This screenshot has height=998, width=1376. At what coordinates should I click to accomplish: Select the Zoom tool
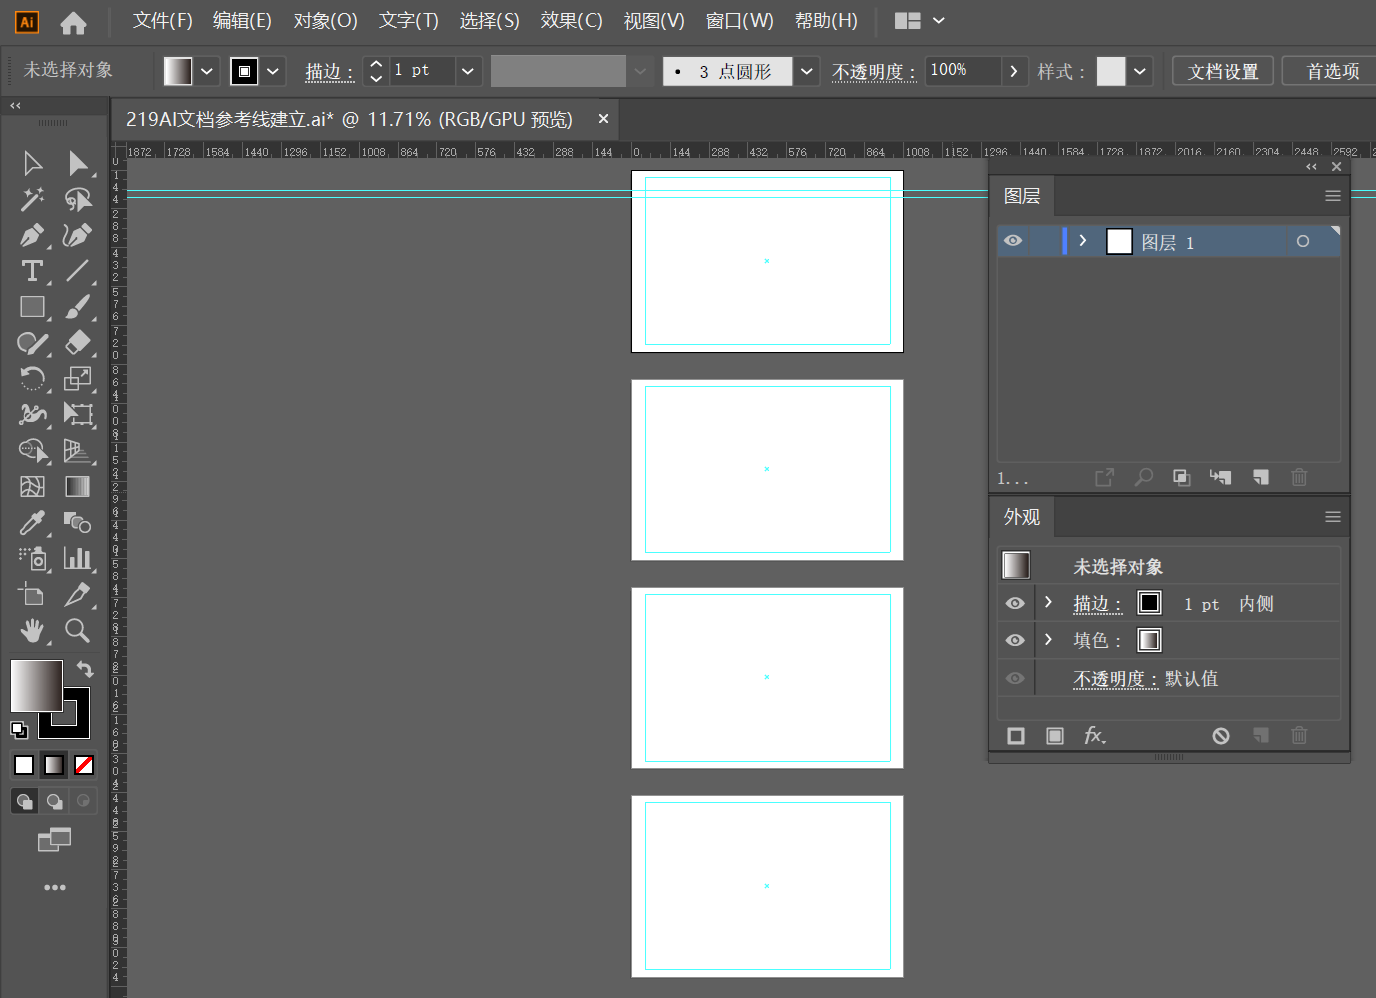tap(77, 630)
